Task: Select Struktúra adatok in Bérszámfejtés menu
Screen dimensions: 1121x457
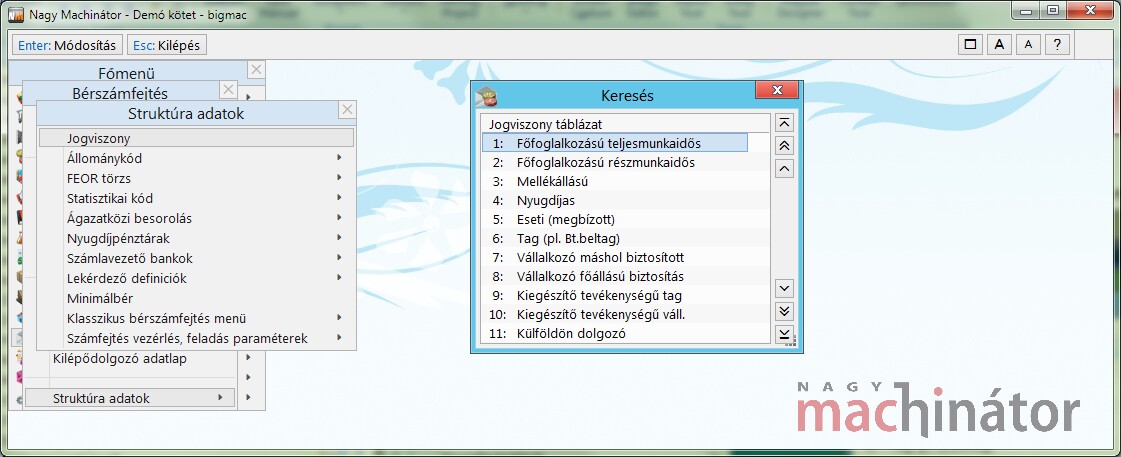Action: point(130,398)
